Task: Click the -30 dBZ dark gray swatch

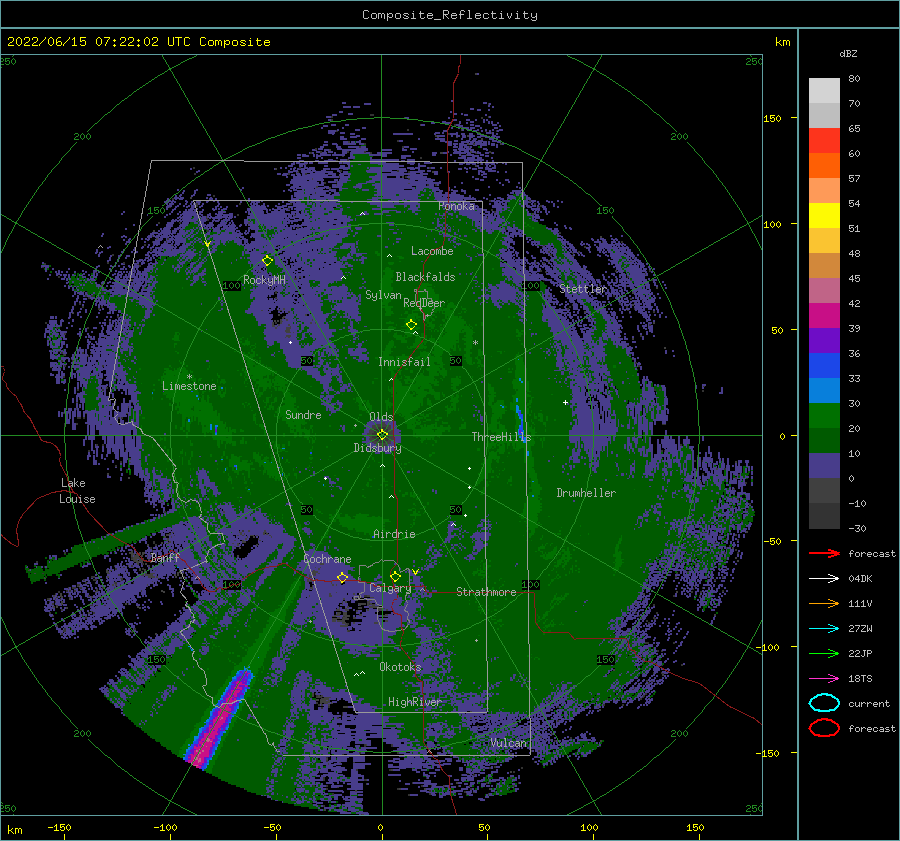Action: click(824, 515)
